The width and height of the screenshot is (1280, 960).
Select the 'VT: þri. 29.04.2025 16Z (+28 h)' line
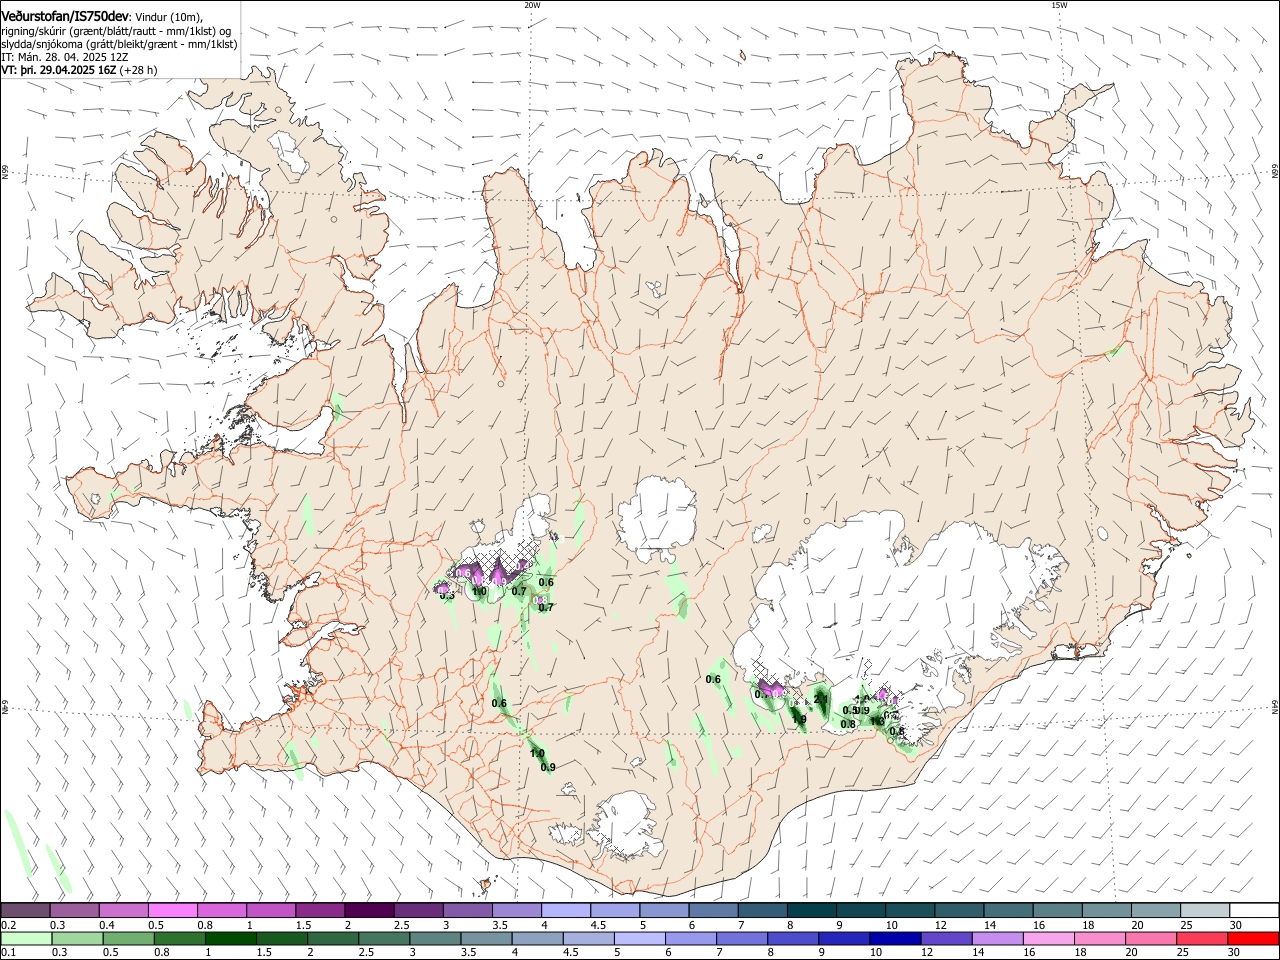pyautogui.click(x=79, y=70)
